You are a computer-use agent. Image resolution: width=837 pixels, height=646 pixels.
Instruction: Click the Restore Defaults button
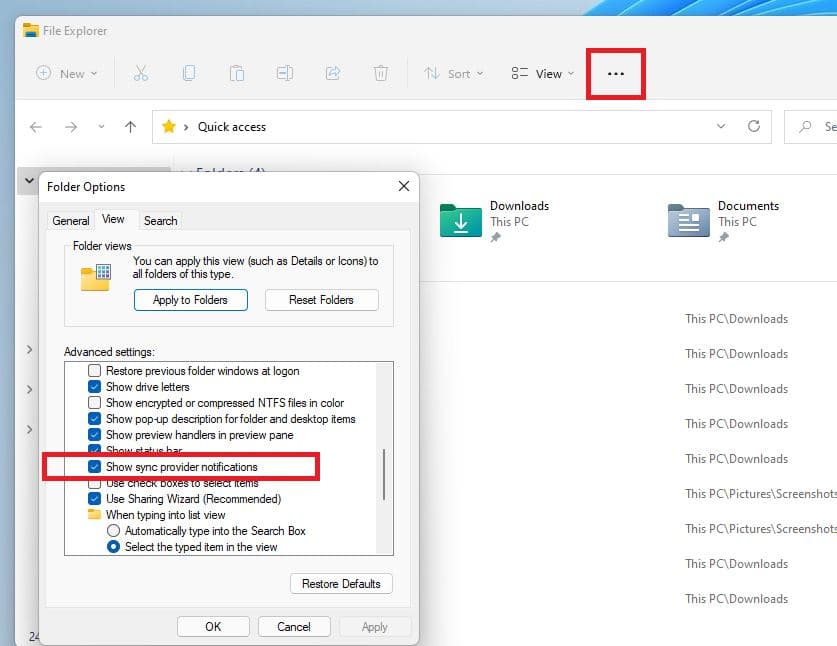[341, 584]
